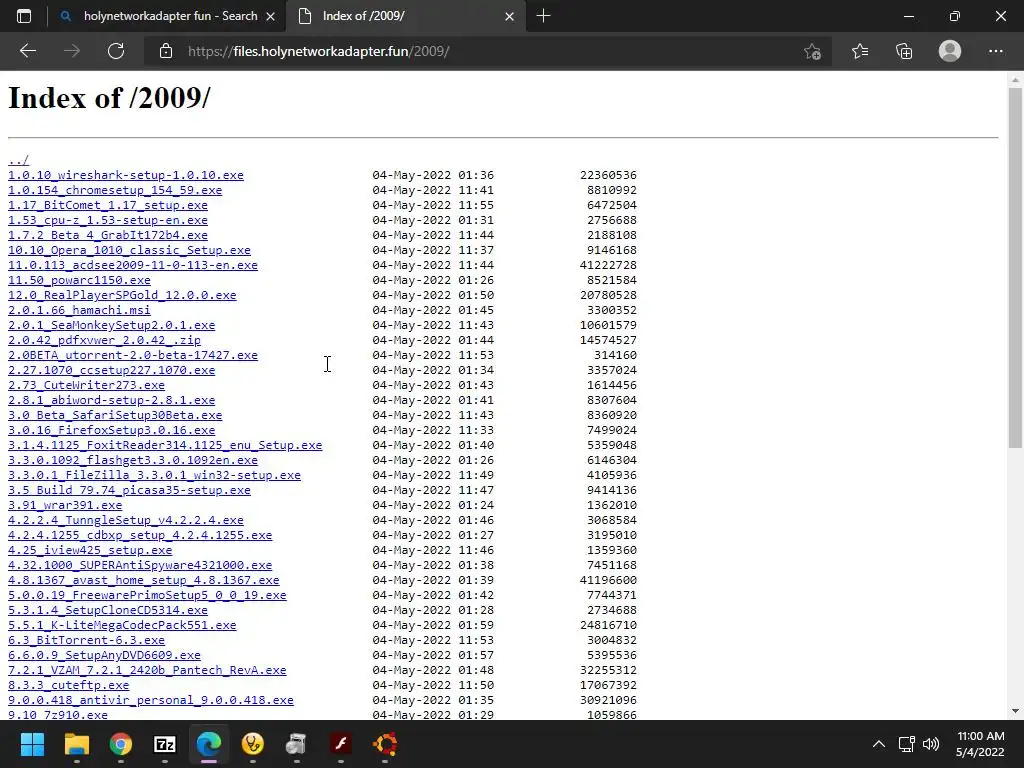
Task: Download 4.8.1367_avast_home_setup_4.8.1367.exe
Action: click(x=144, y=581)
